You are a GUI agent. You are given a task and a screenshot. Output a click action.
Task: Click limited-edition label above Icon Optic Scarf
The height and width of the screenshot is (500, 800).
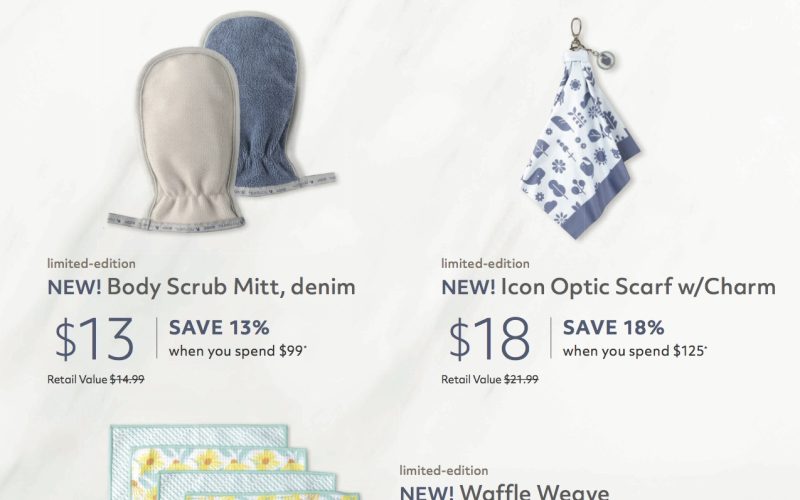pos(485,263)
